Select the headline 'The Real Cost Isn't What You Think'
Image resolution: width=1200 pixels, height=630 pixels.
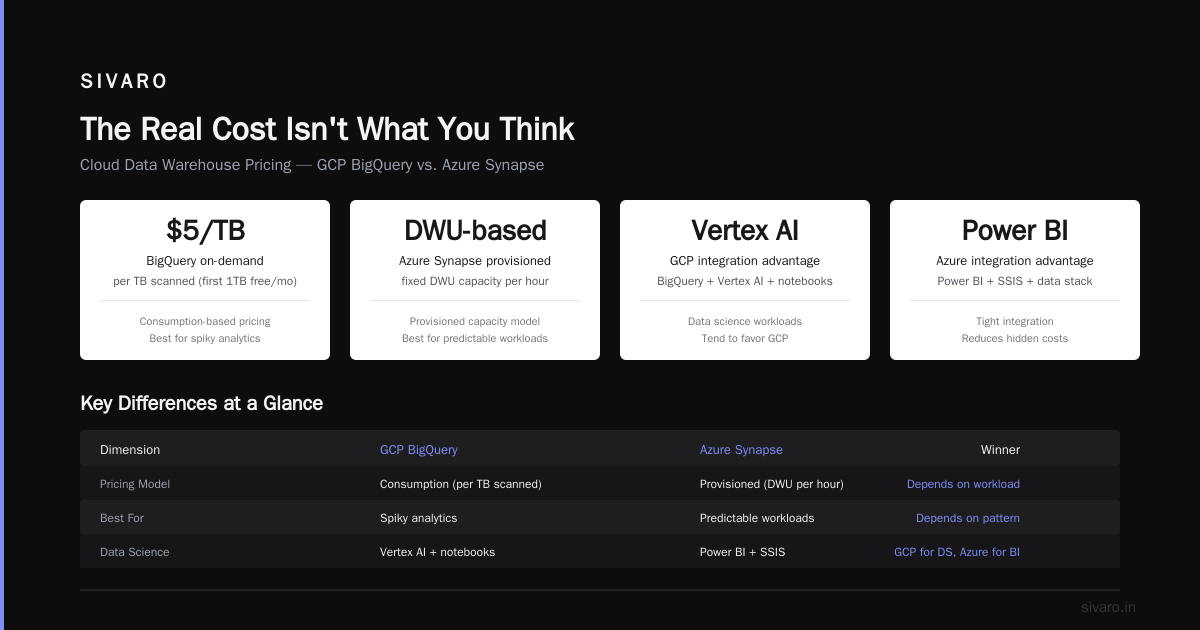(x=327, y=129)
